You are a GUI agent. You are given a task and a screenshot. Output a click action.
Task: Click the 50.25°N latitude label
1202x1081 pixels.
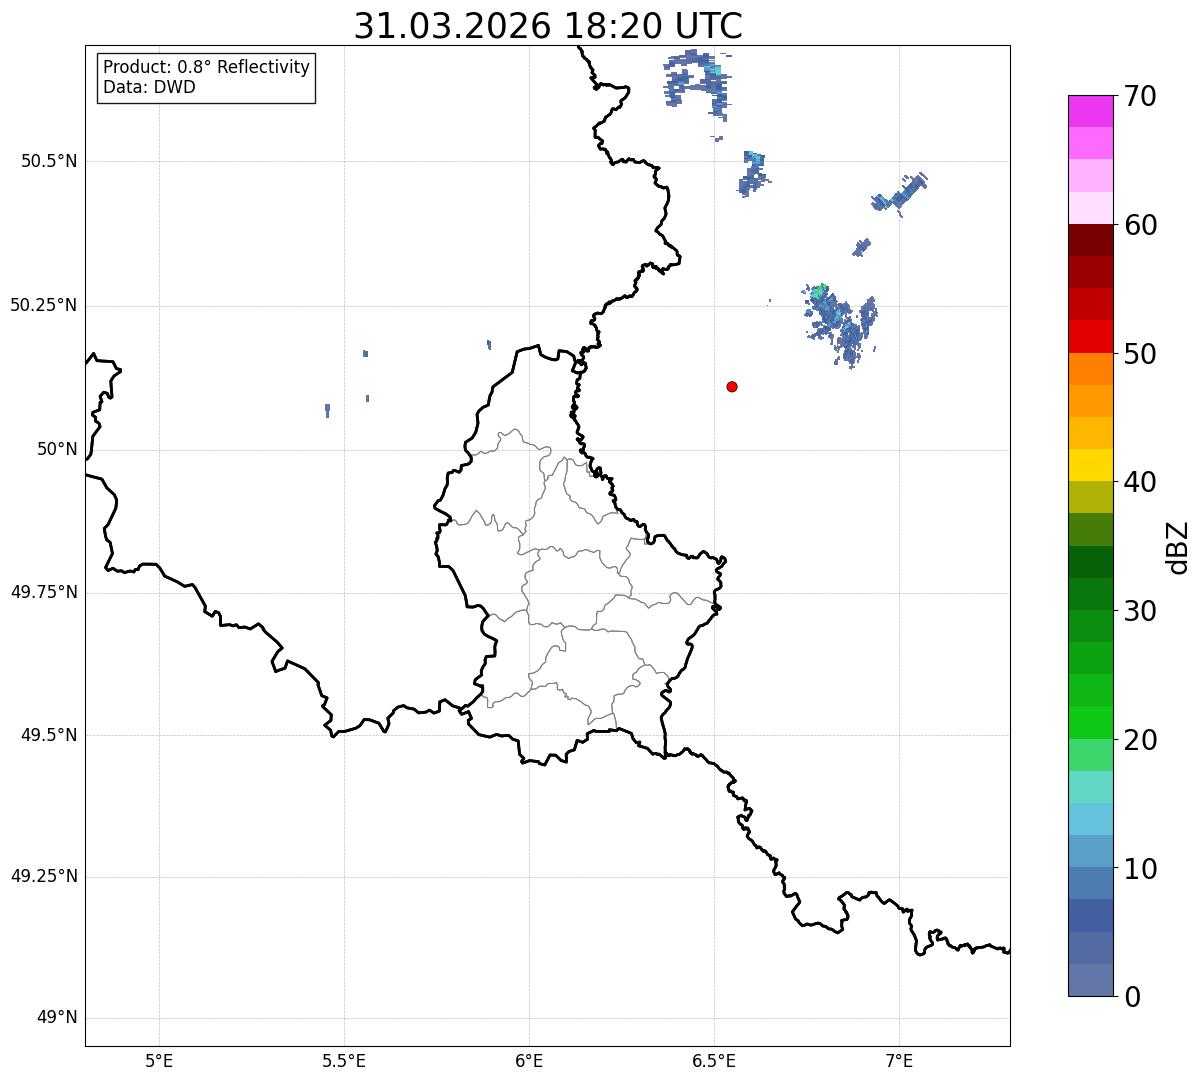(x=43, y=305)
